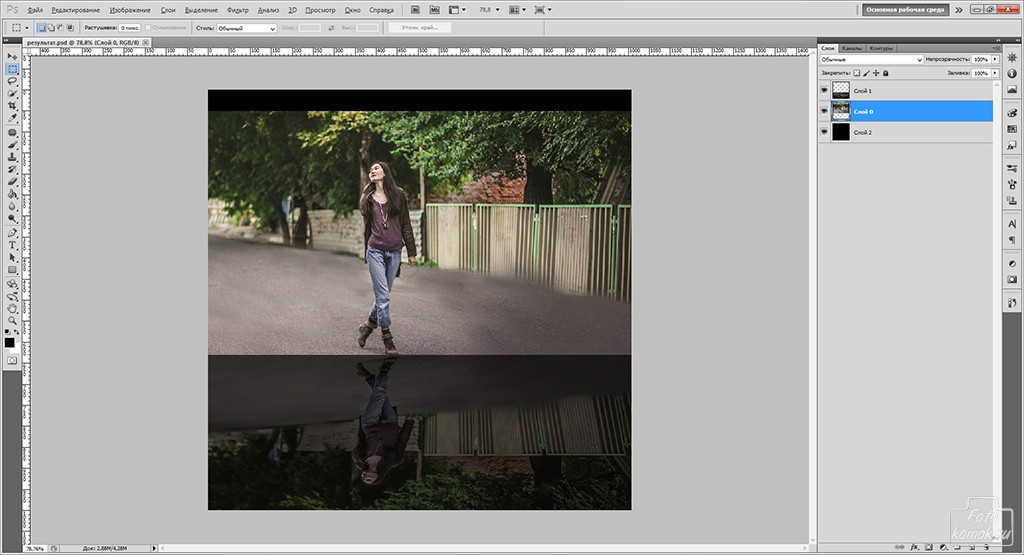Select the Dodge tool
The image size is (1024, 555).
12,219
